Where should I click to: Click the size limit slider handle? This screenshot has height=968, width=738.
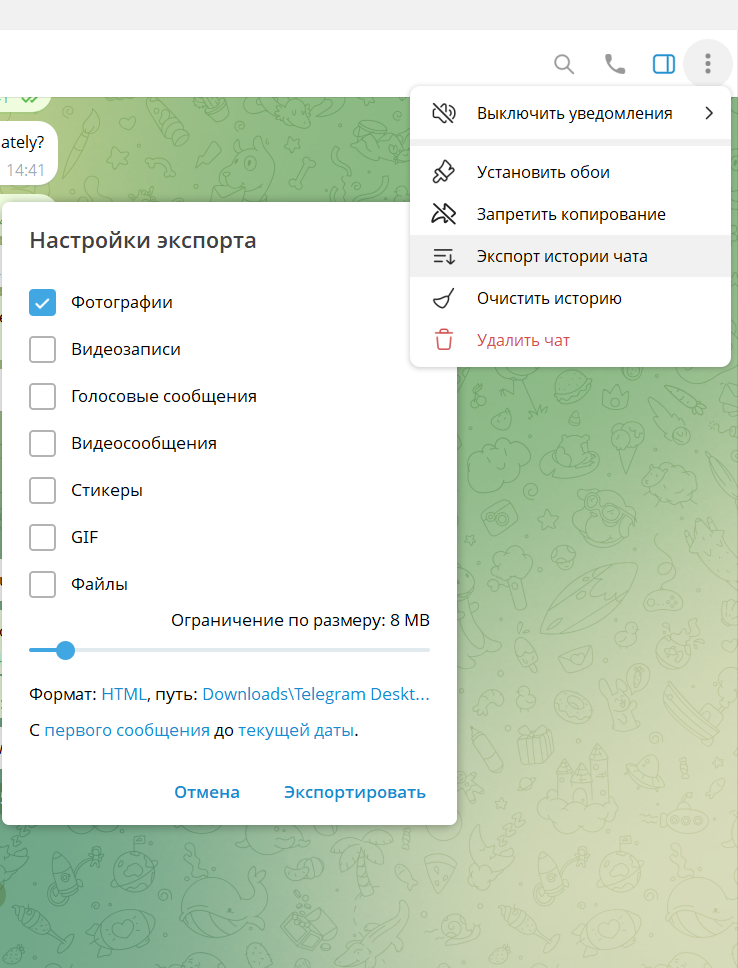tap(65, 650)
